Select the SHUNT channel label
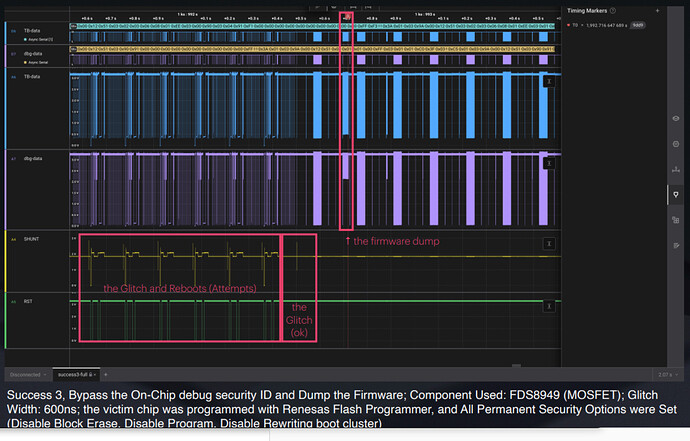The height and width of the screenshot is (441, 690). point(31,239)
